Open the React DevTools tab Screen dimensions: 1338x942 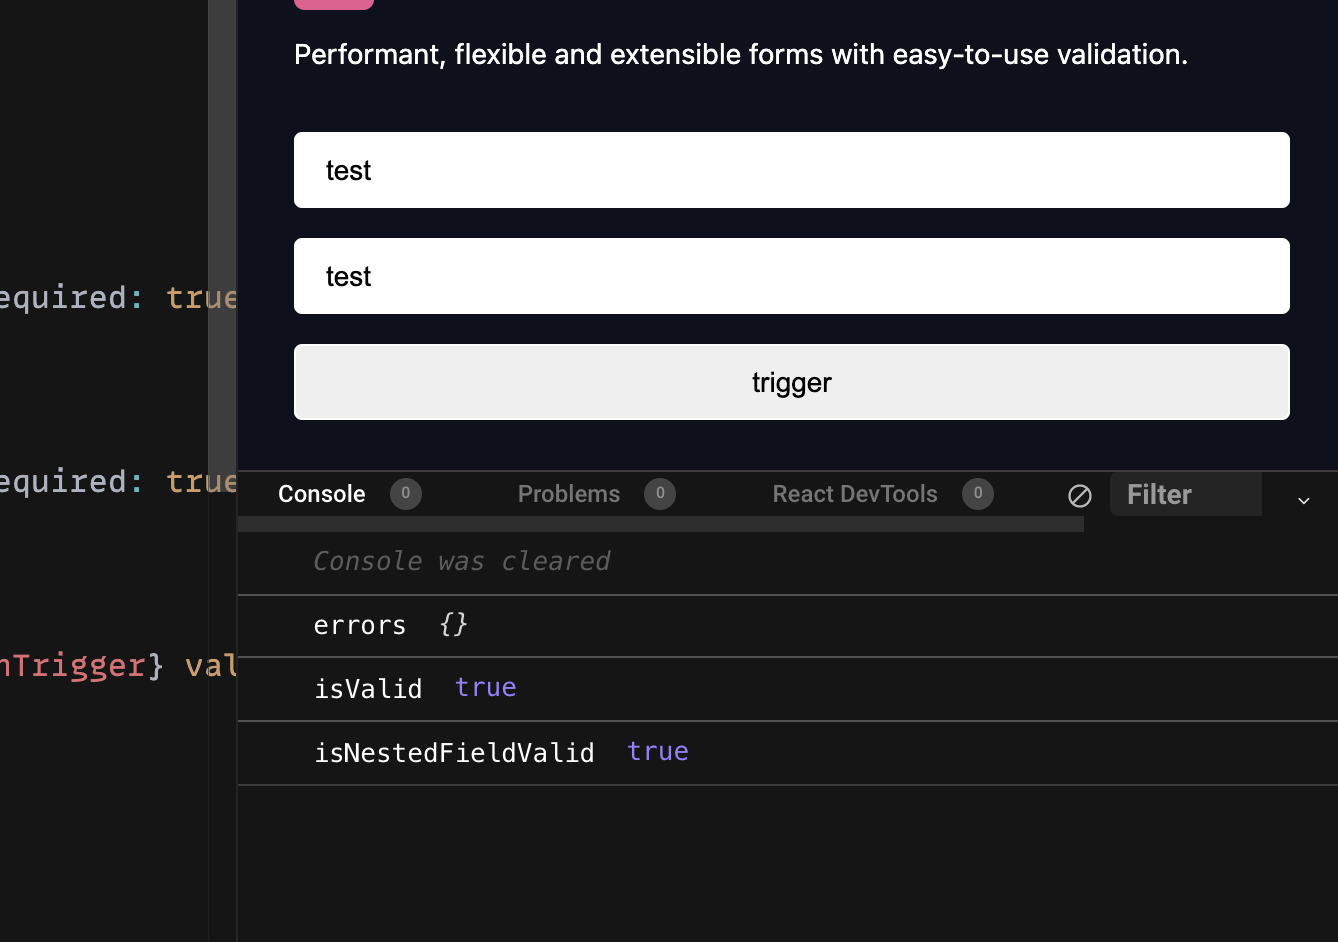(x=855, y=493)
